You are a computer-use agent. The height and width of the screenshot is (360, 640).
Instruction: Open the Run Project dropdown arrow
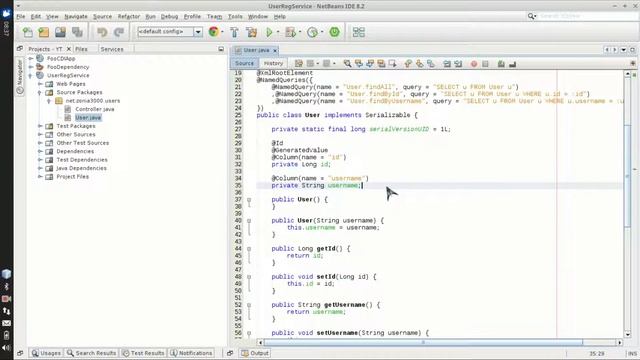pyautogui.click(x=278, y=32)
